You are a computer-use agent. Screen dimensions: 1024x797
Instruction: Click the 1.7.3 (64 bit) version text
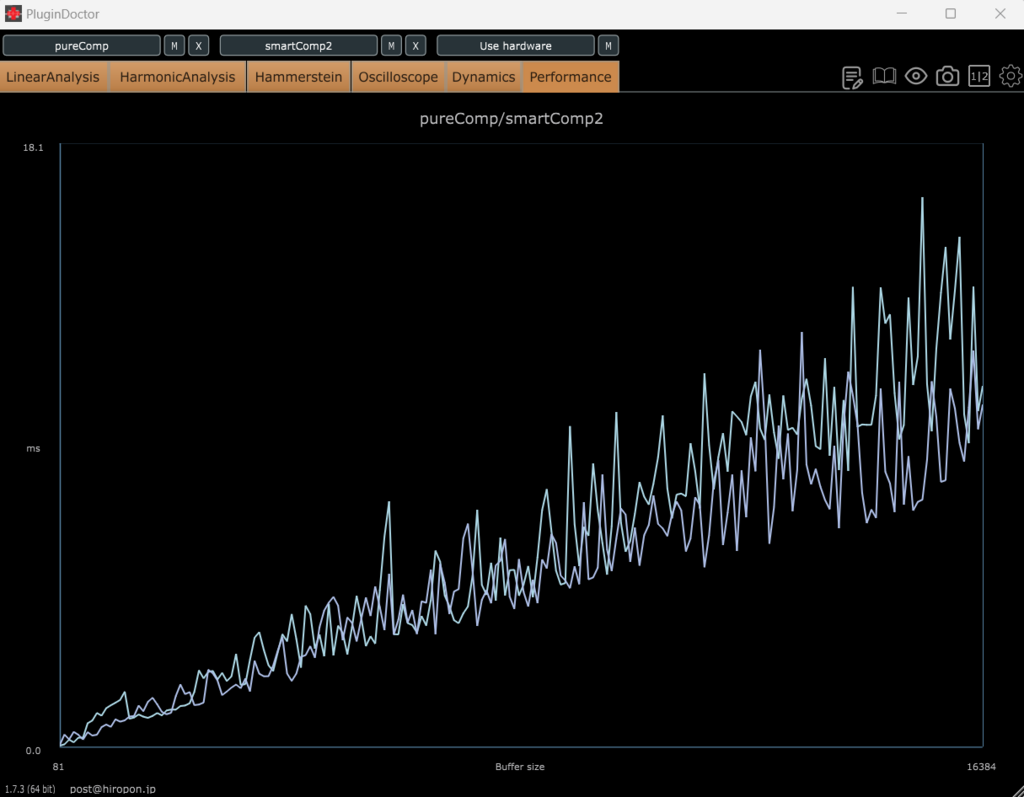[x=30, y=789]
